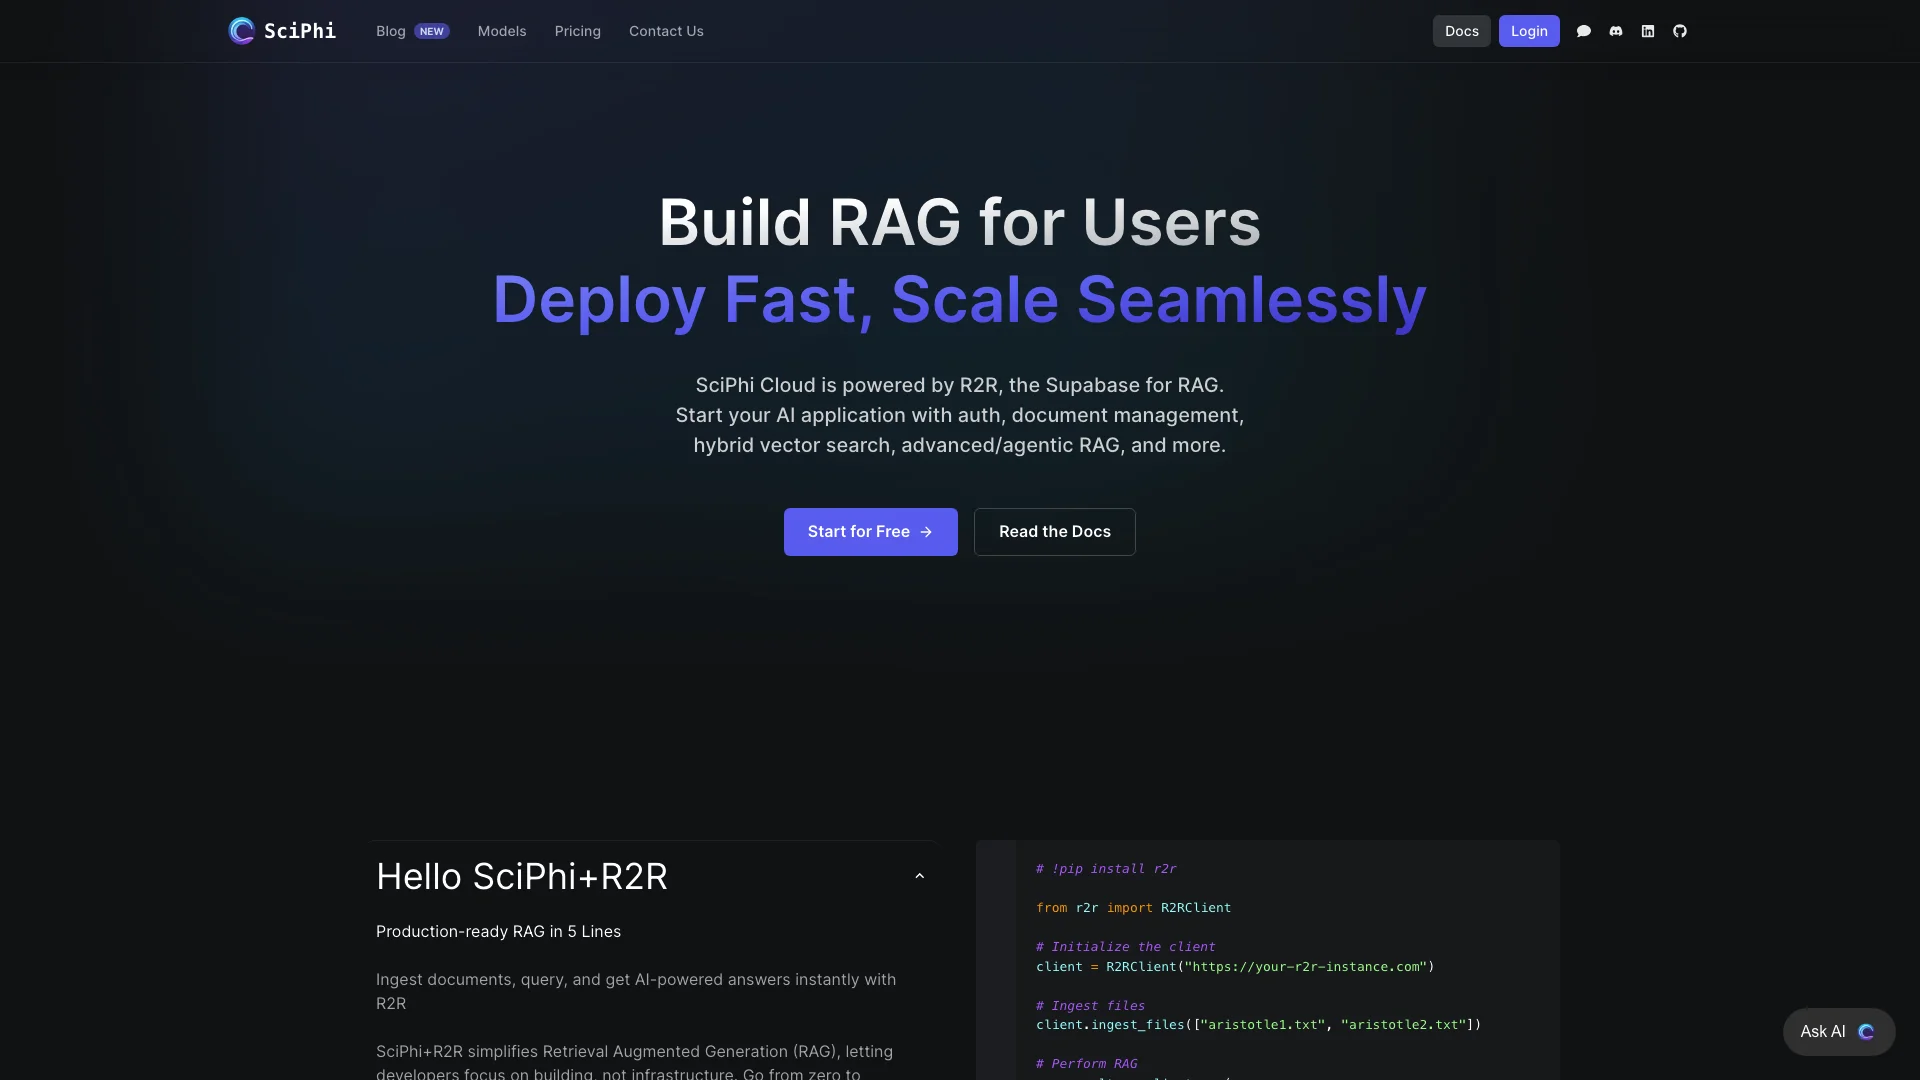The width and height of the screenshot is (1920, 1080).
Task: Click the client.ingest_files code line
Action: coord(1258,1025)
